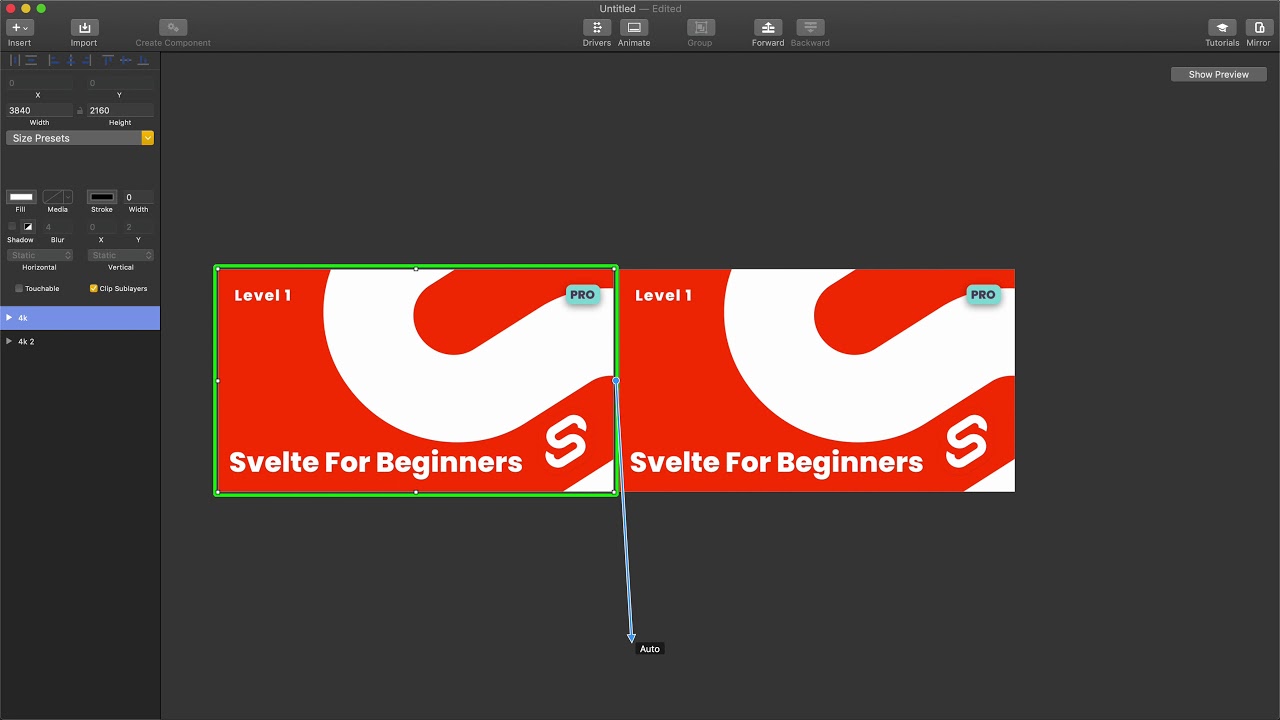
Task: Open Horizontal Static scroll dropdown
Action: [x=40, y=255]
